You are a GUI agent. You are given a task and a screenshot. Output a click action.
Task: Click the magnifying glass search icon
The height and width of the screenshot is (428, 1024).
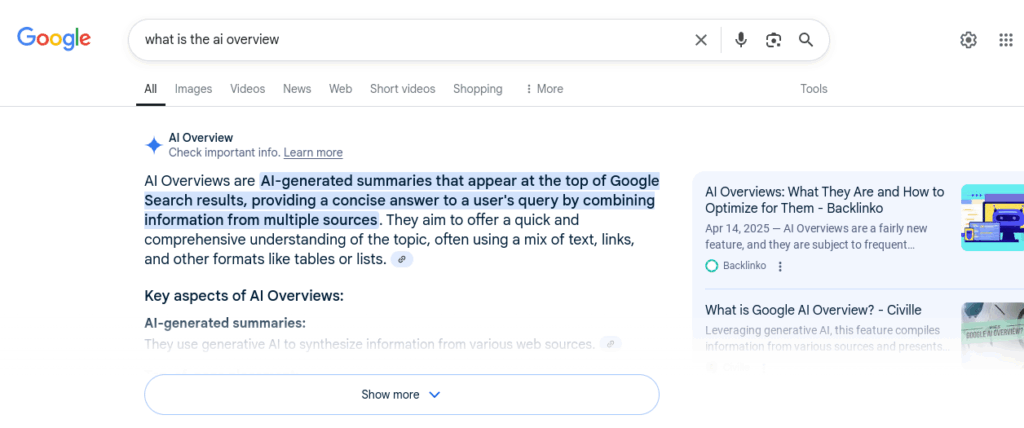[806, 40]
